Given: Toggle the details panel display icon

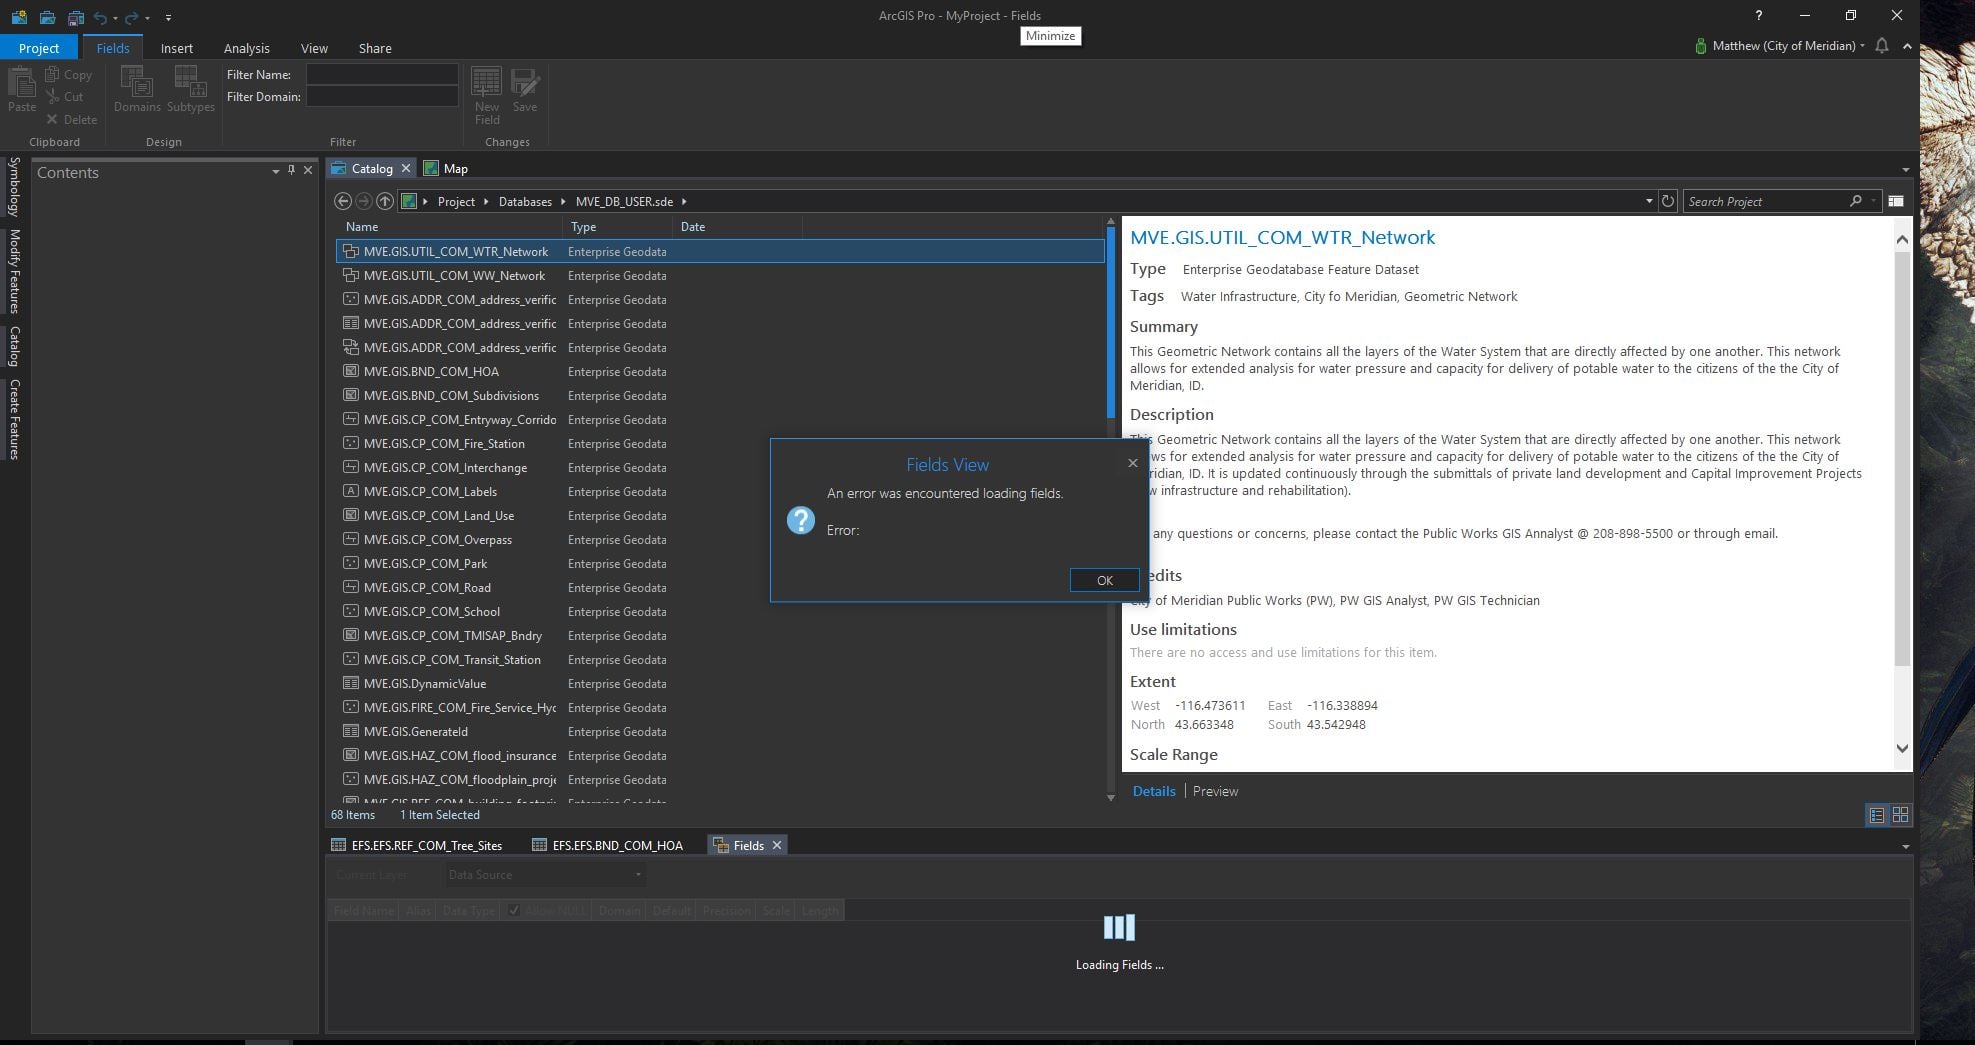Looking at the screenshot, I should pos(1895,201).
